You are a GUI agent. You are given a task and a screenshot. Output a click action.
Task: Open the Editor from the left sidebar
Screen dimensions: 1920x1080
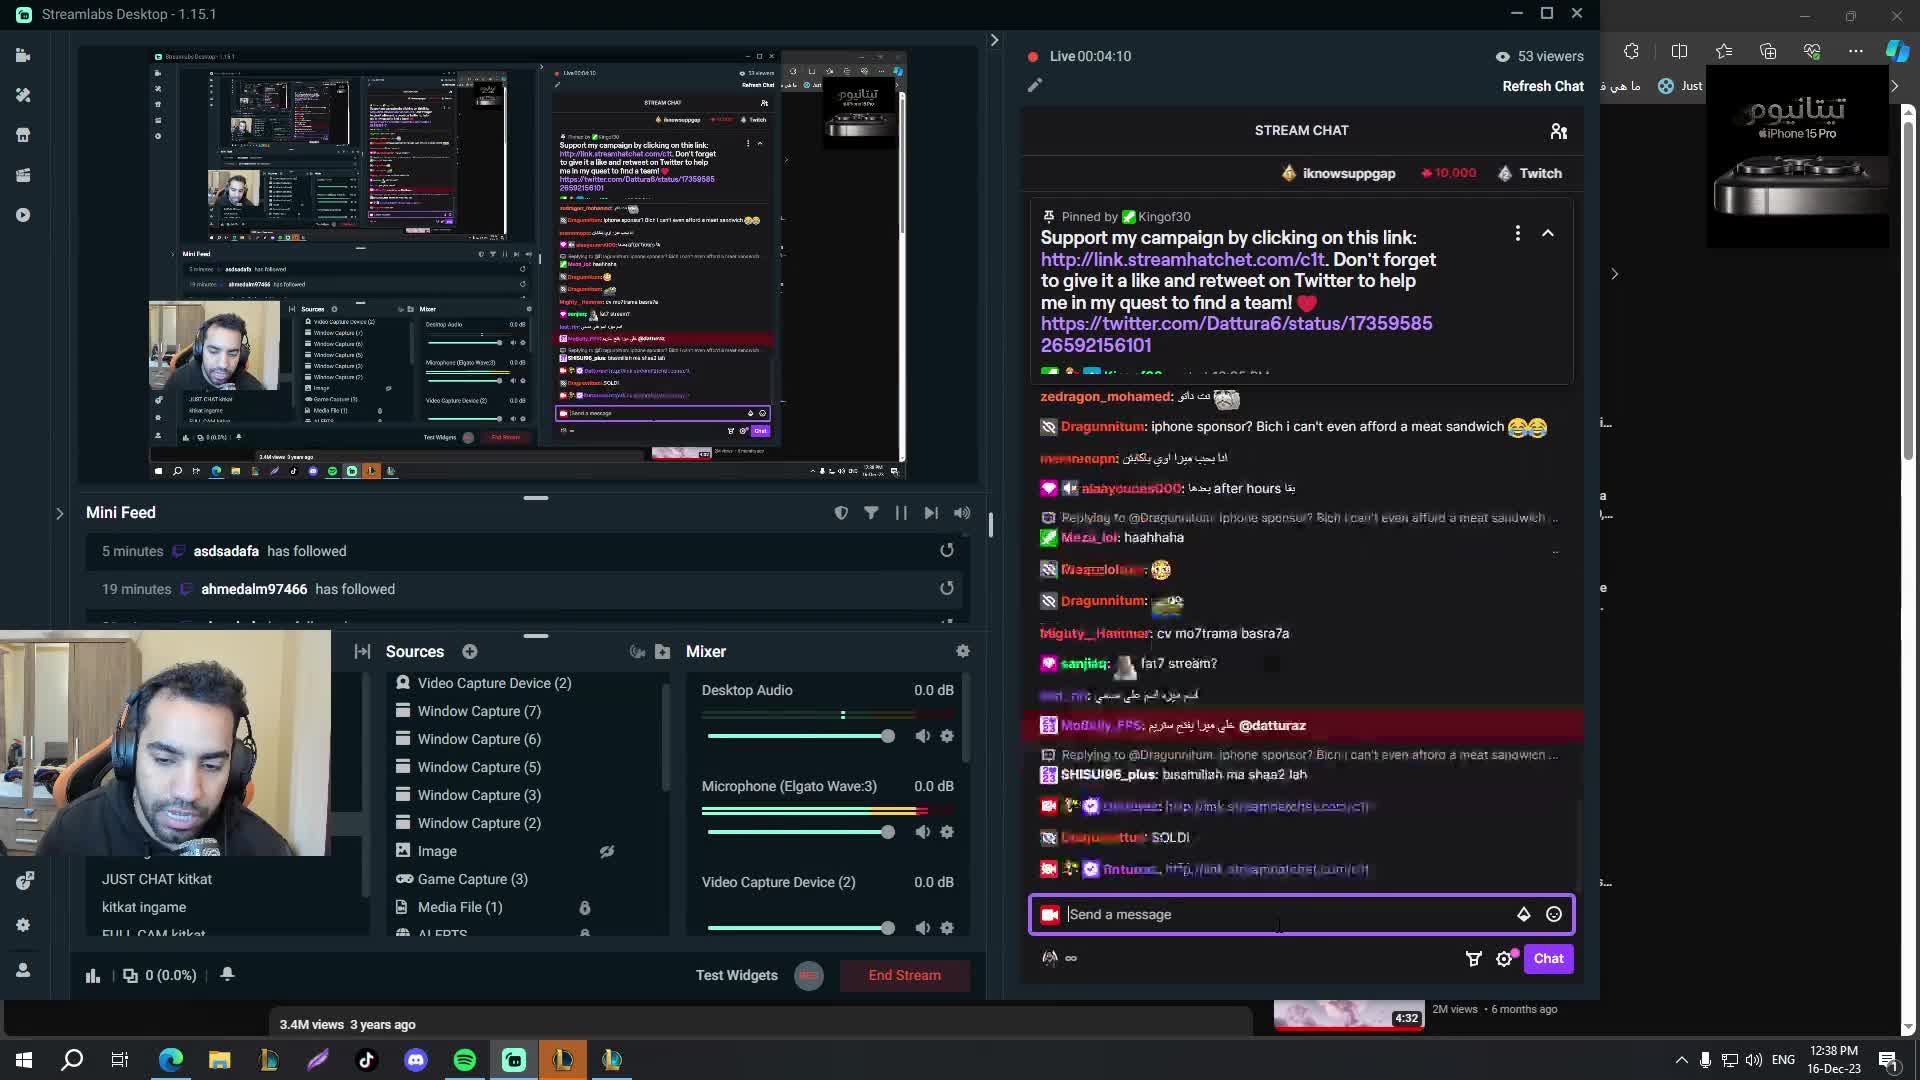click(23, 56)
